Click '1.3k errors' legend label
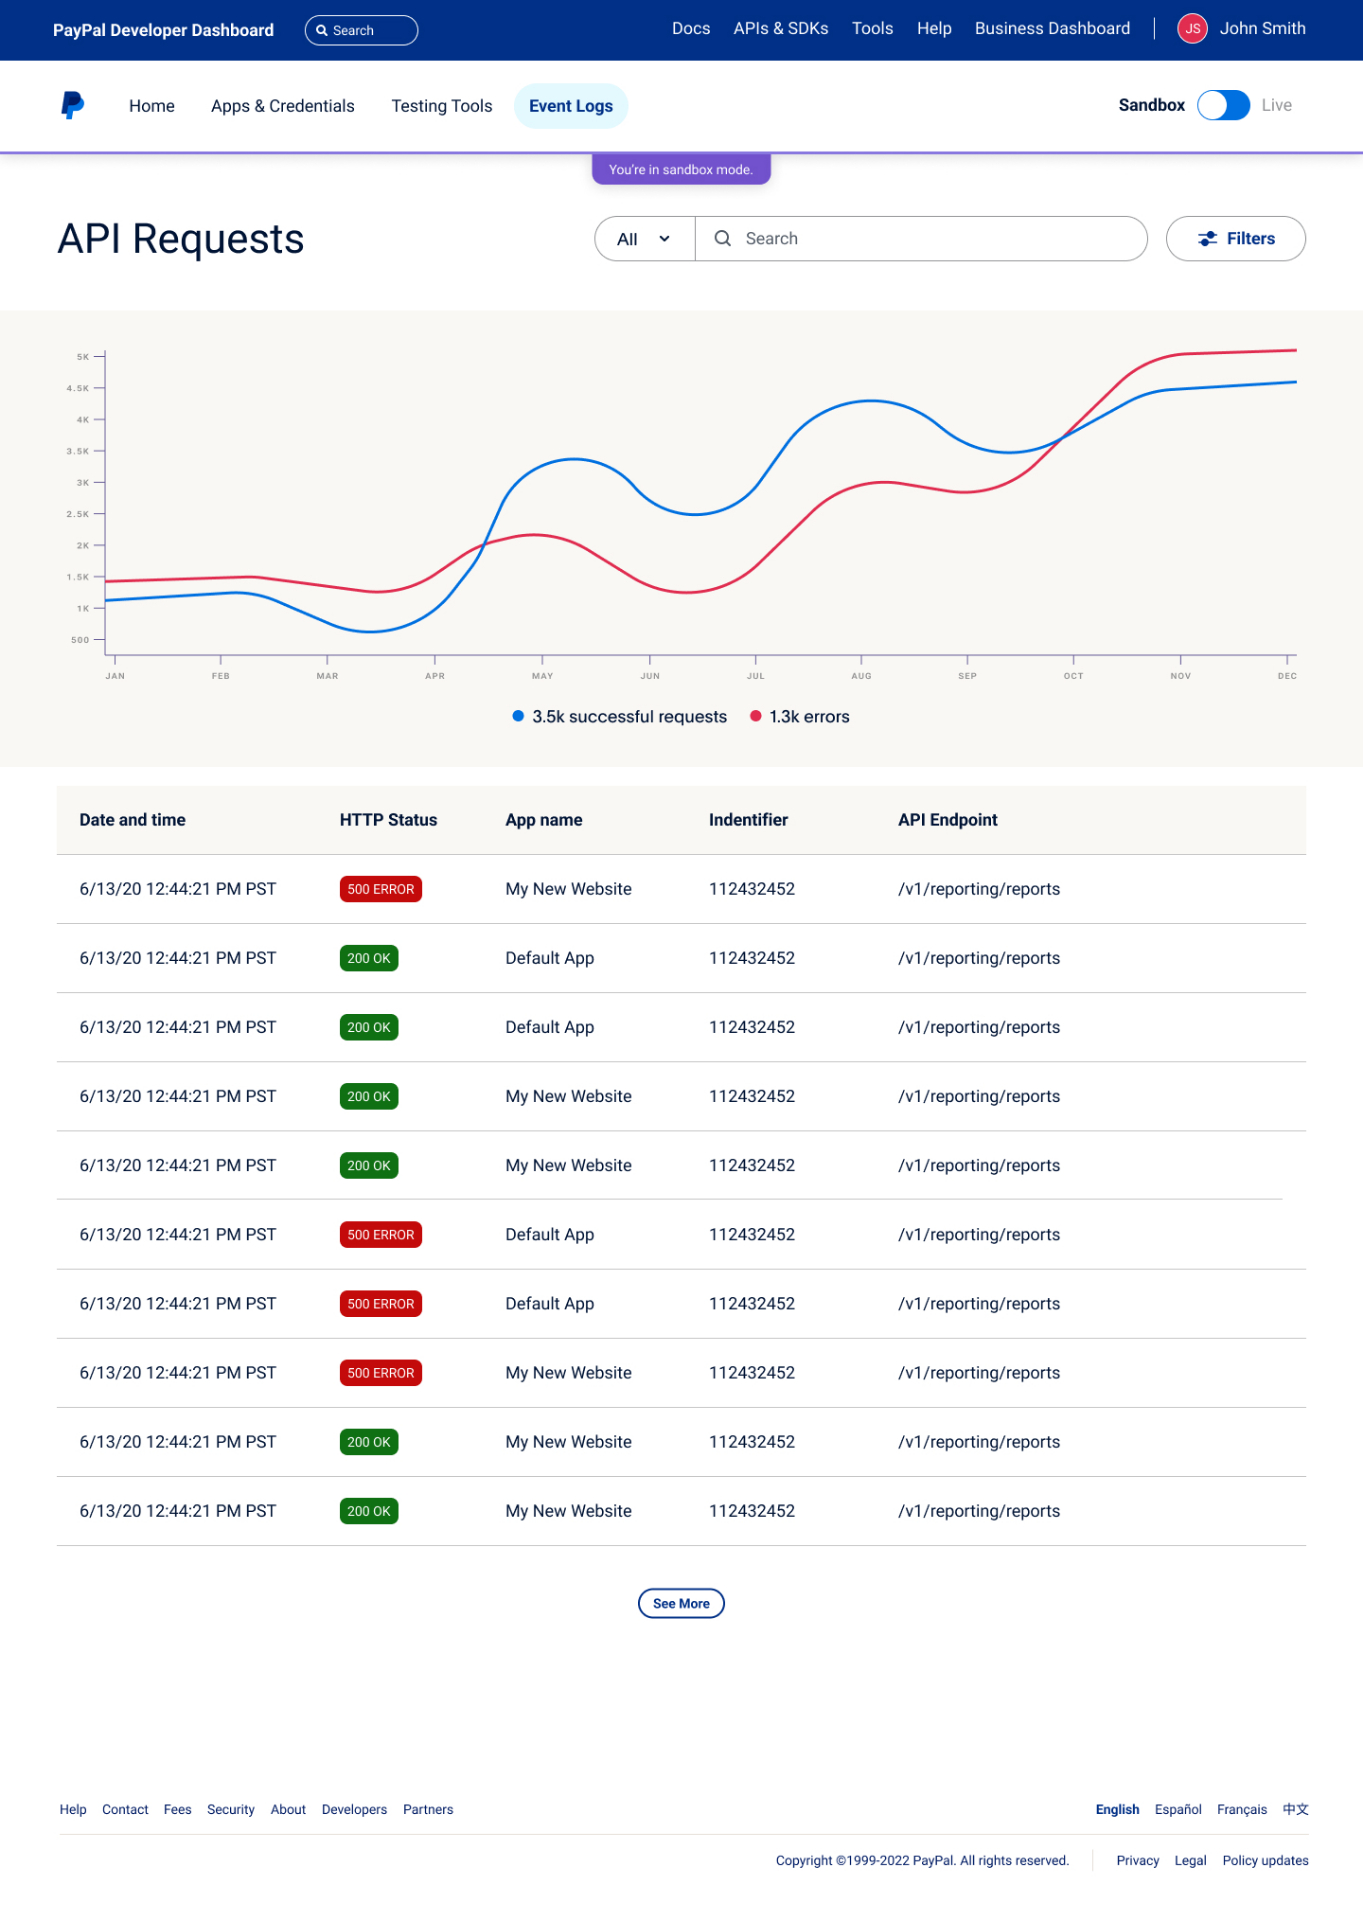1363x1920 pixels. (809, 716)
